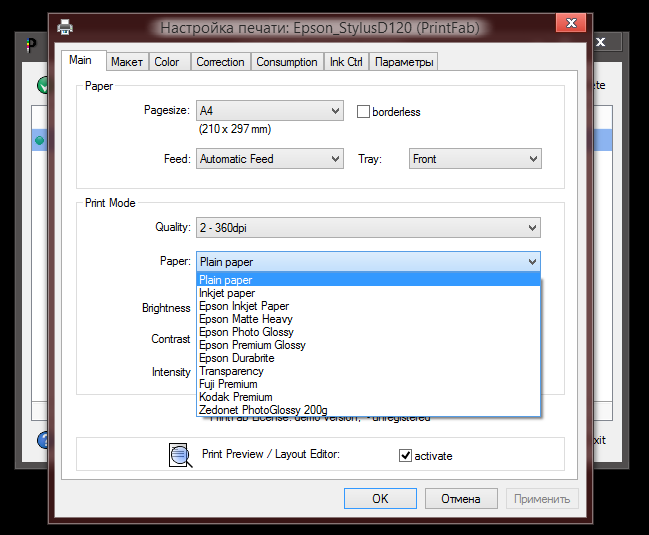Close the print settings dialog
This screenshot has height=535, width=649.
[x=571, y=23]
